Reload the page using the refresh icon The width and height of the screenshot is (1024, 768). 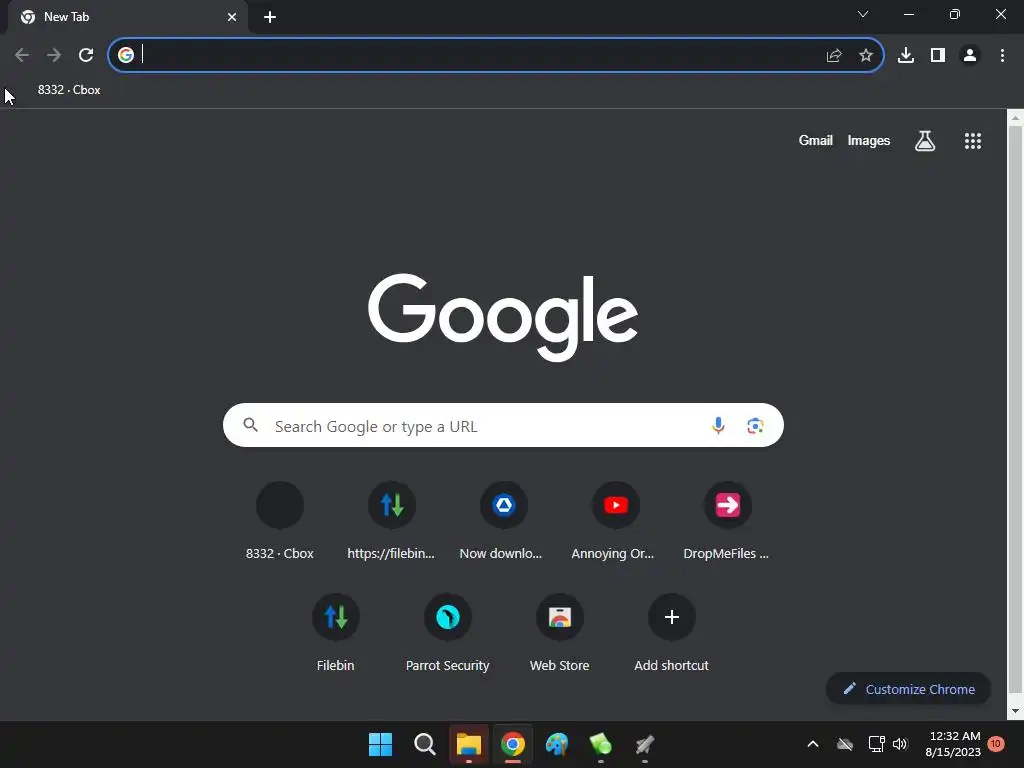click(86, 56)
